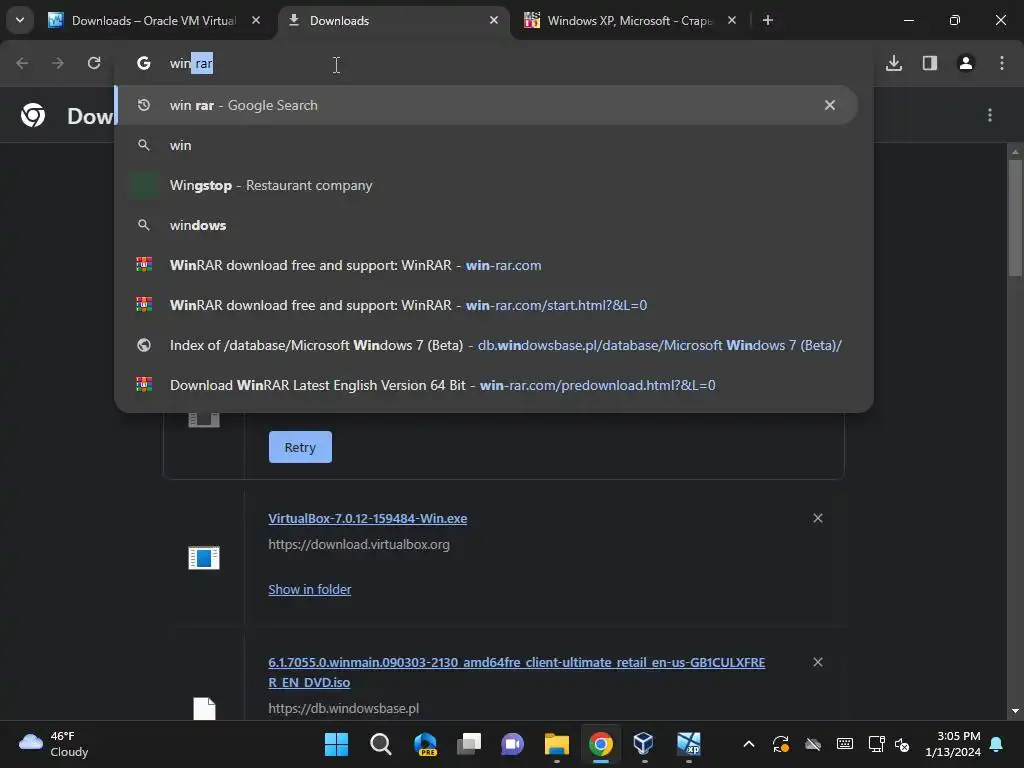Open the notification bell
The width and height of the screenshot is (1024, 768).
[x=997, y=744]
